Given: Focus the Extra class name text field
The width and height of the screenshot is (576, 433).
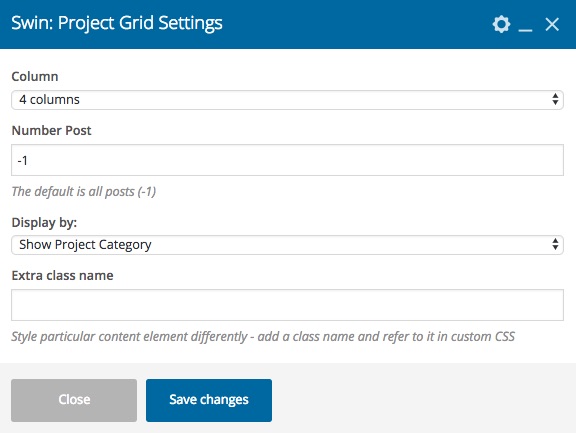Looking at the screenshot, I should [x=287, y=305].
